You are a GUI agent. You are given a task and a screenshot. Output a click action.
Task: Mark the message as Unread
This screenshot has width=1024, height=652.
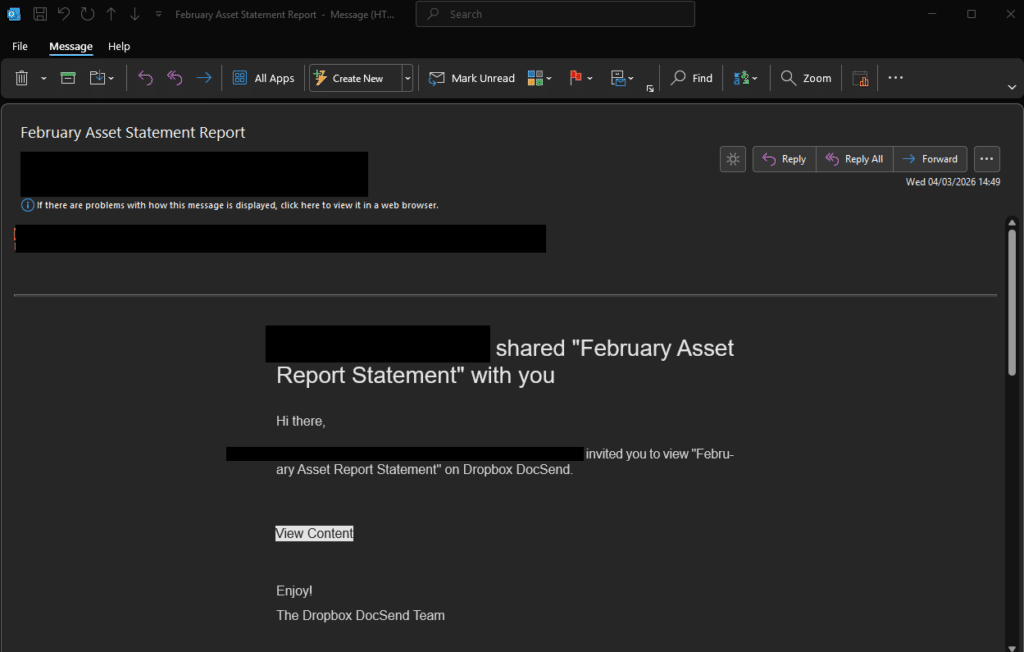coord(472,78)
